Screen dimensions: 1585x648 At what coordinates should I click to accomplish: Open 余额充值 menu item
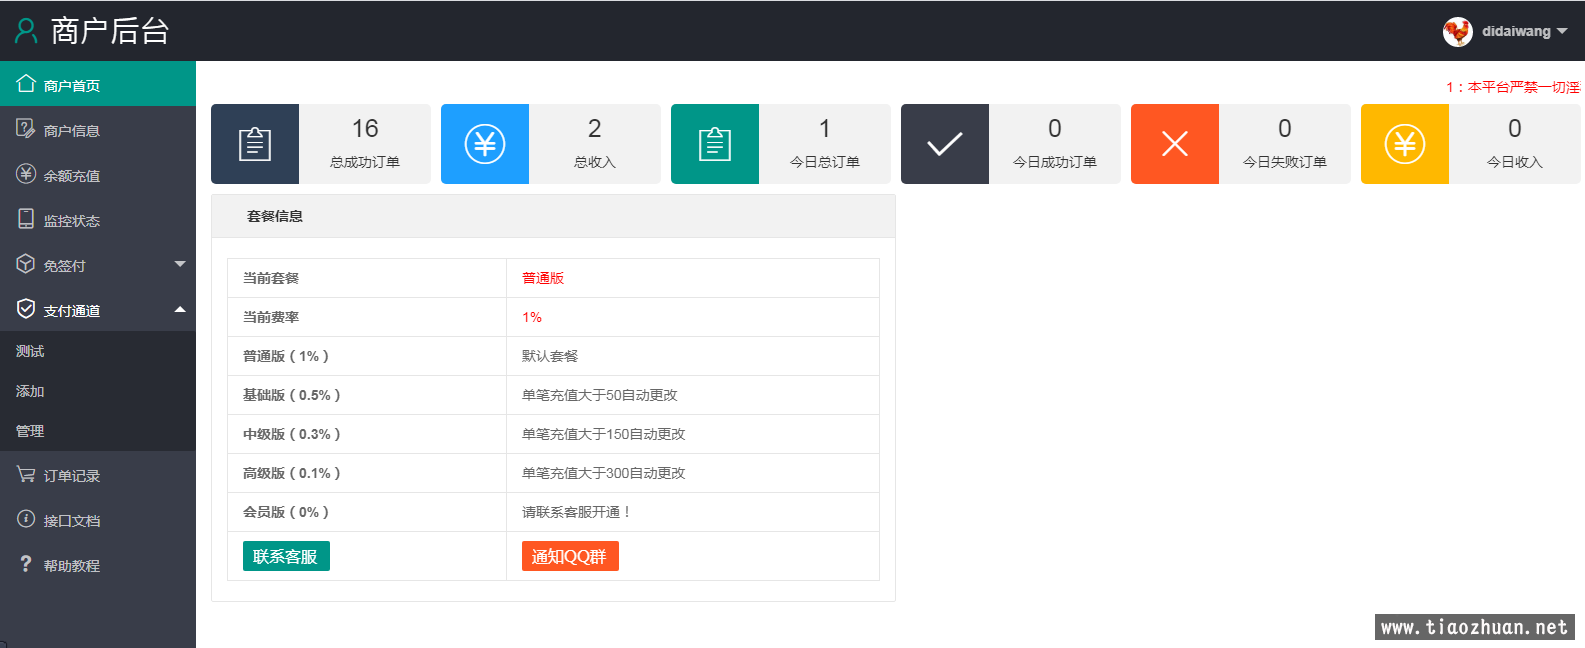[98, 174]
